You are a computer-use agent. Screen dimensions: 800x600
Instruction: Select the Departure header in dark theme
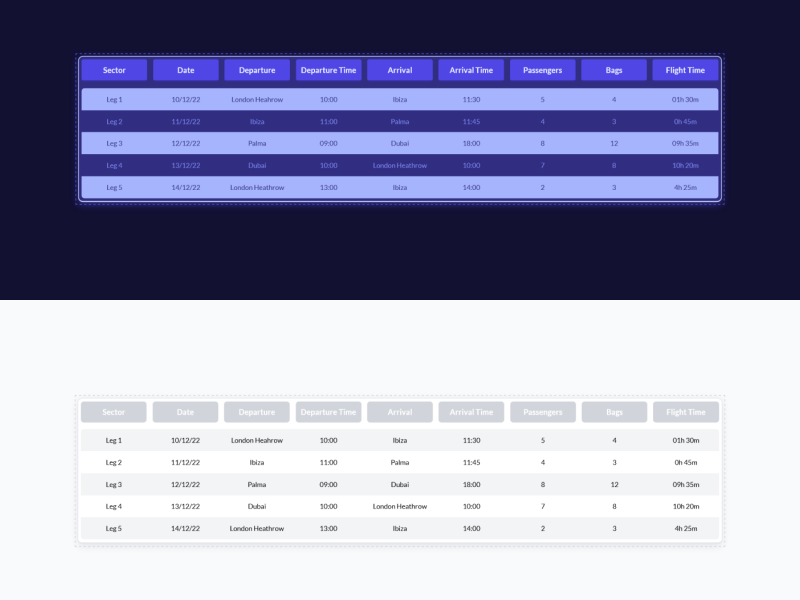(x=257, y=70)
